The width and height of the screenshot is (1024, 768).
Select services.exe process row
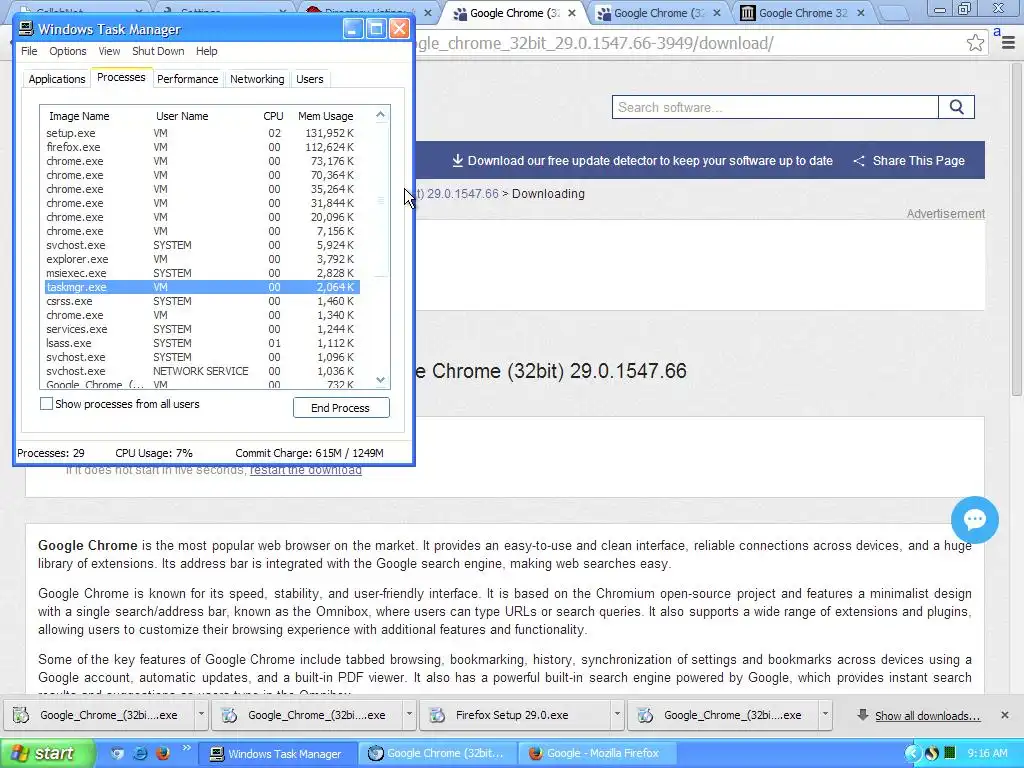pos(202,329)
